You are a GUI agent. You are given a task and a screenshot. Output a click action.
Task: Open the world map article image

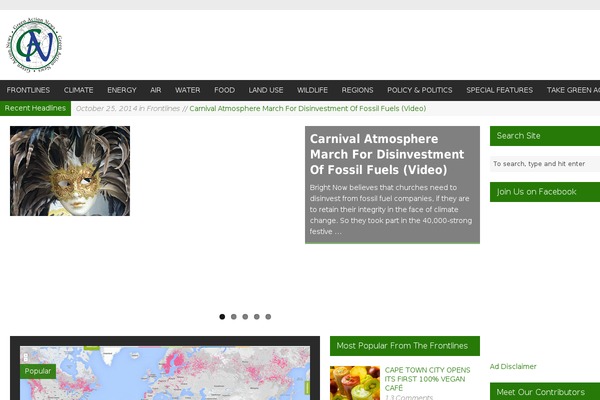pyautogui.click(x=165, y=373)
